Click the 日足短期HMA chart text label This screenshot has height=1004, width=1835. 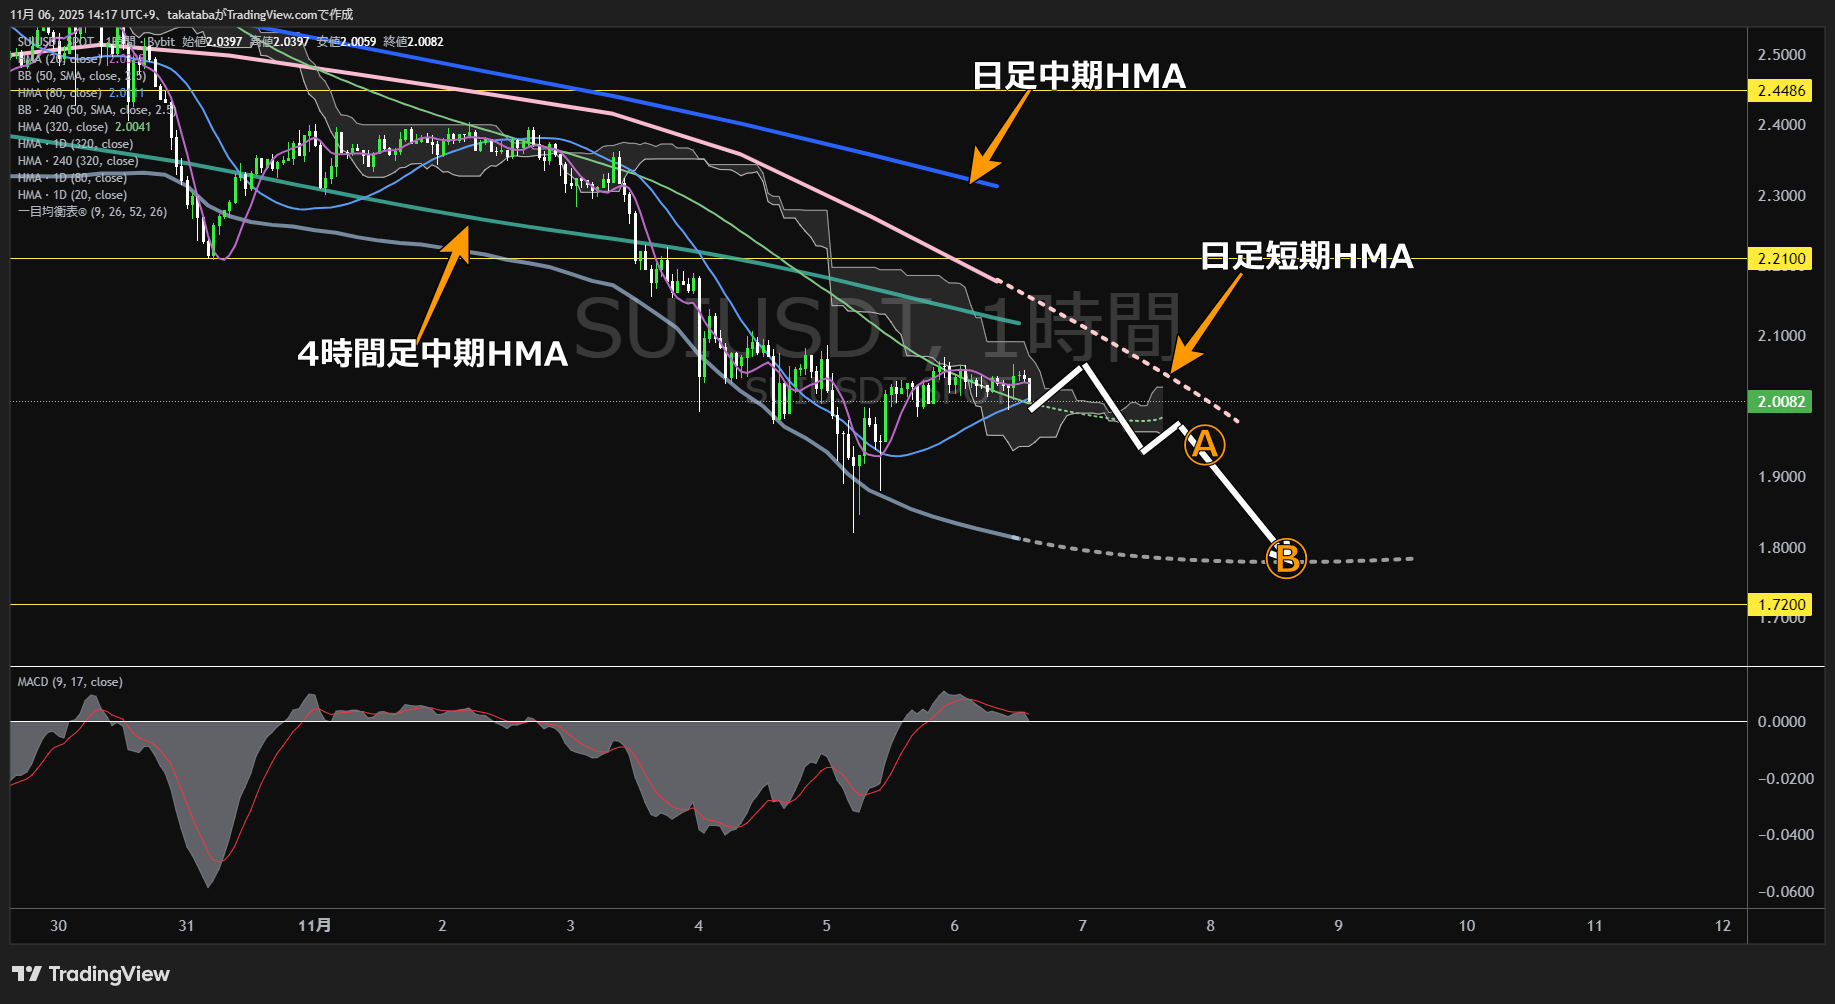coord(1306,256)
